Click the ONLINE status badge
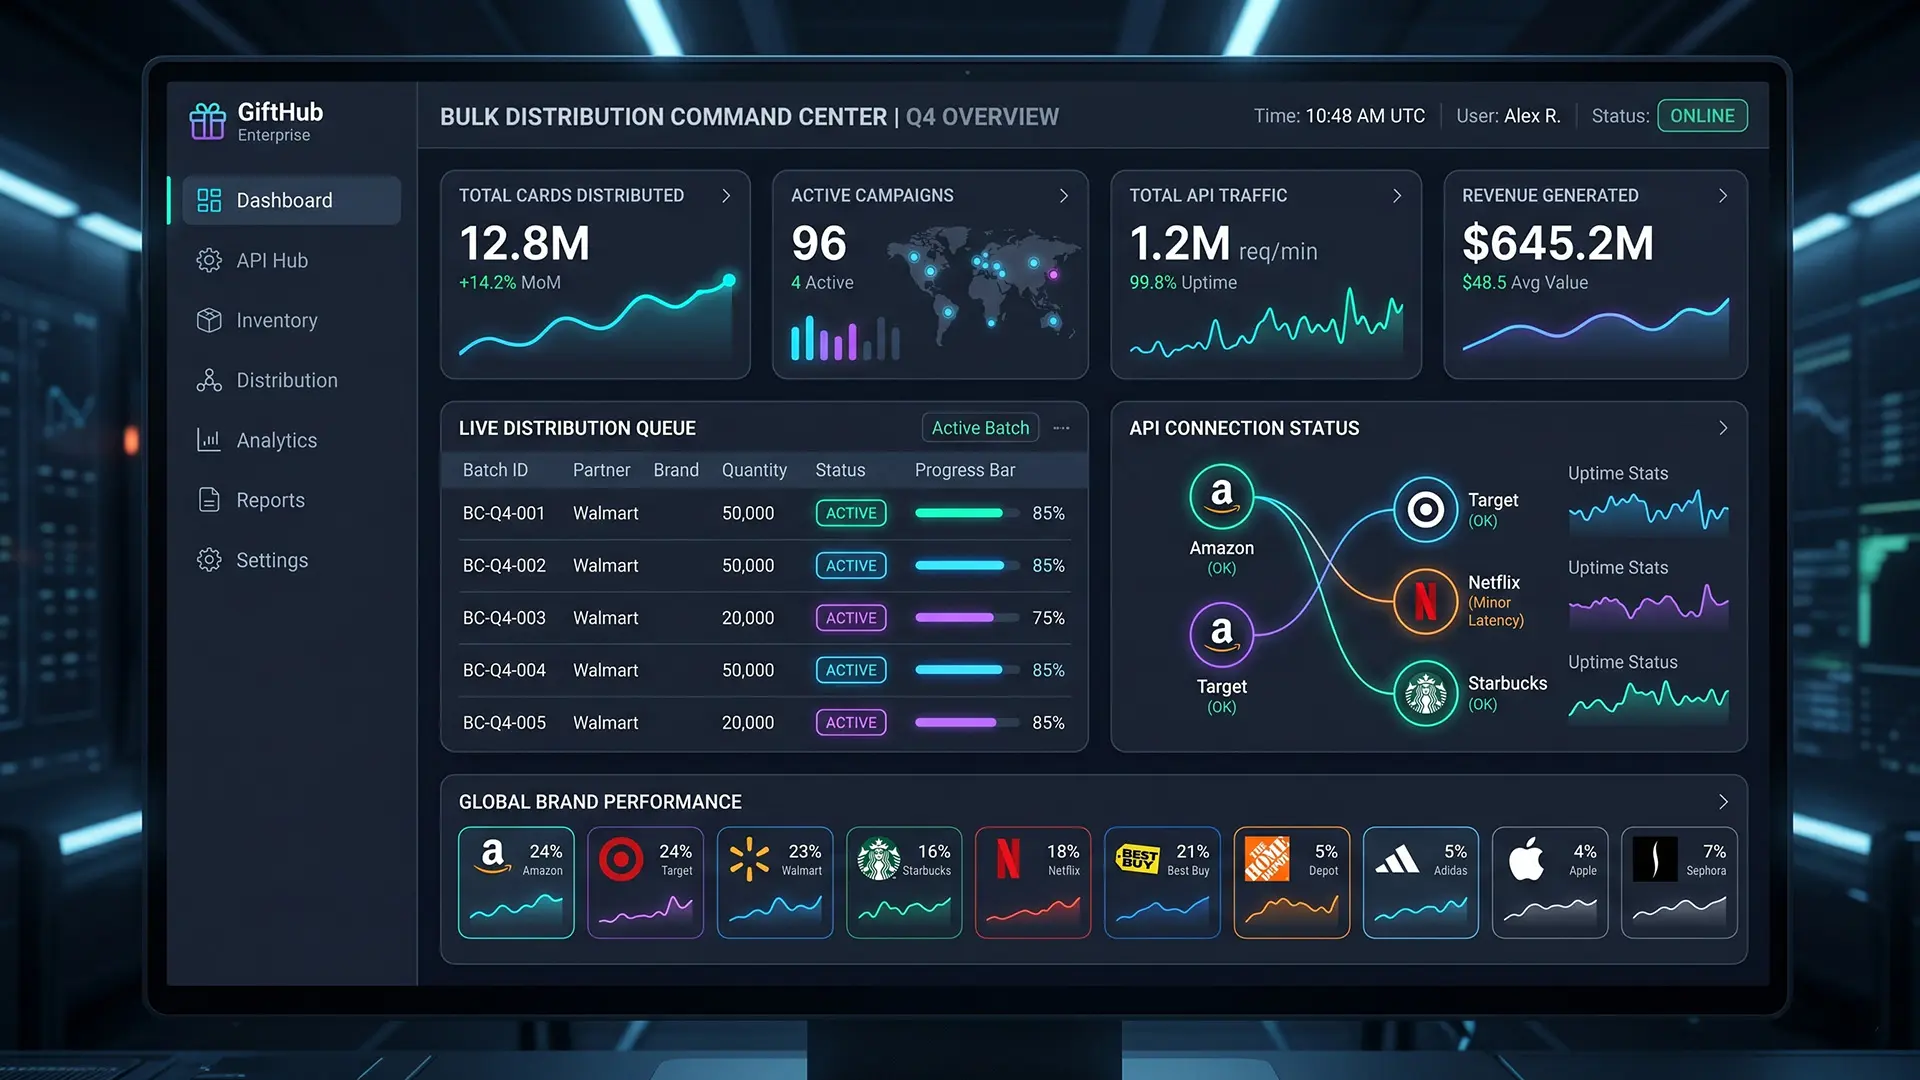Viewport: 1920px width, 1080px height. click(1702, 116)
